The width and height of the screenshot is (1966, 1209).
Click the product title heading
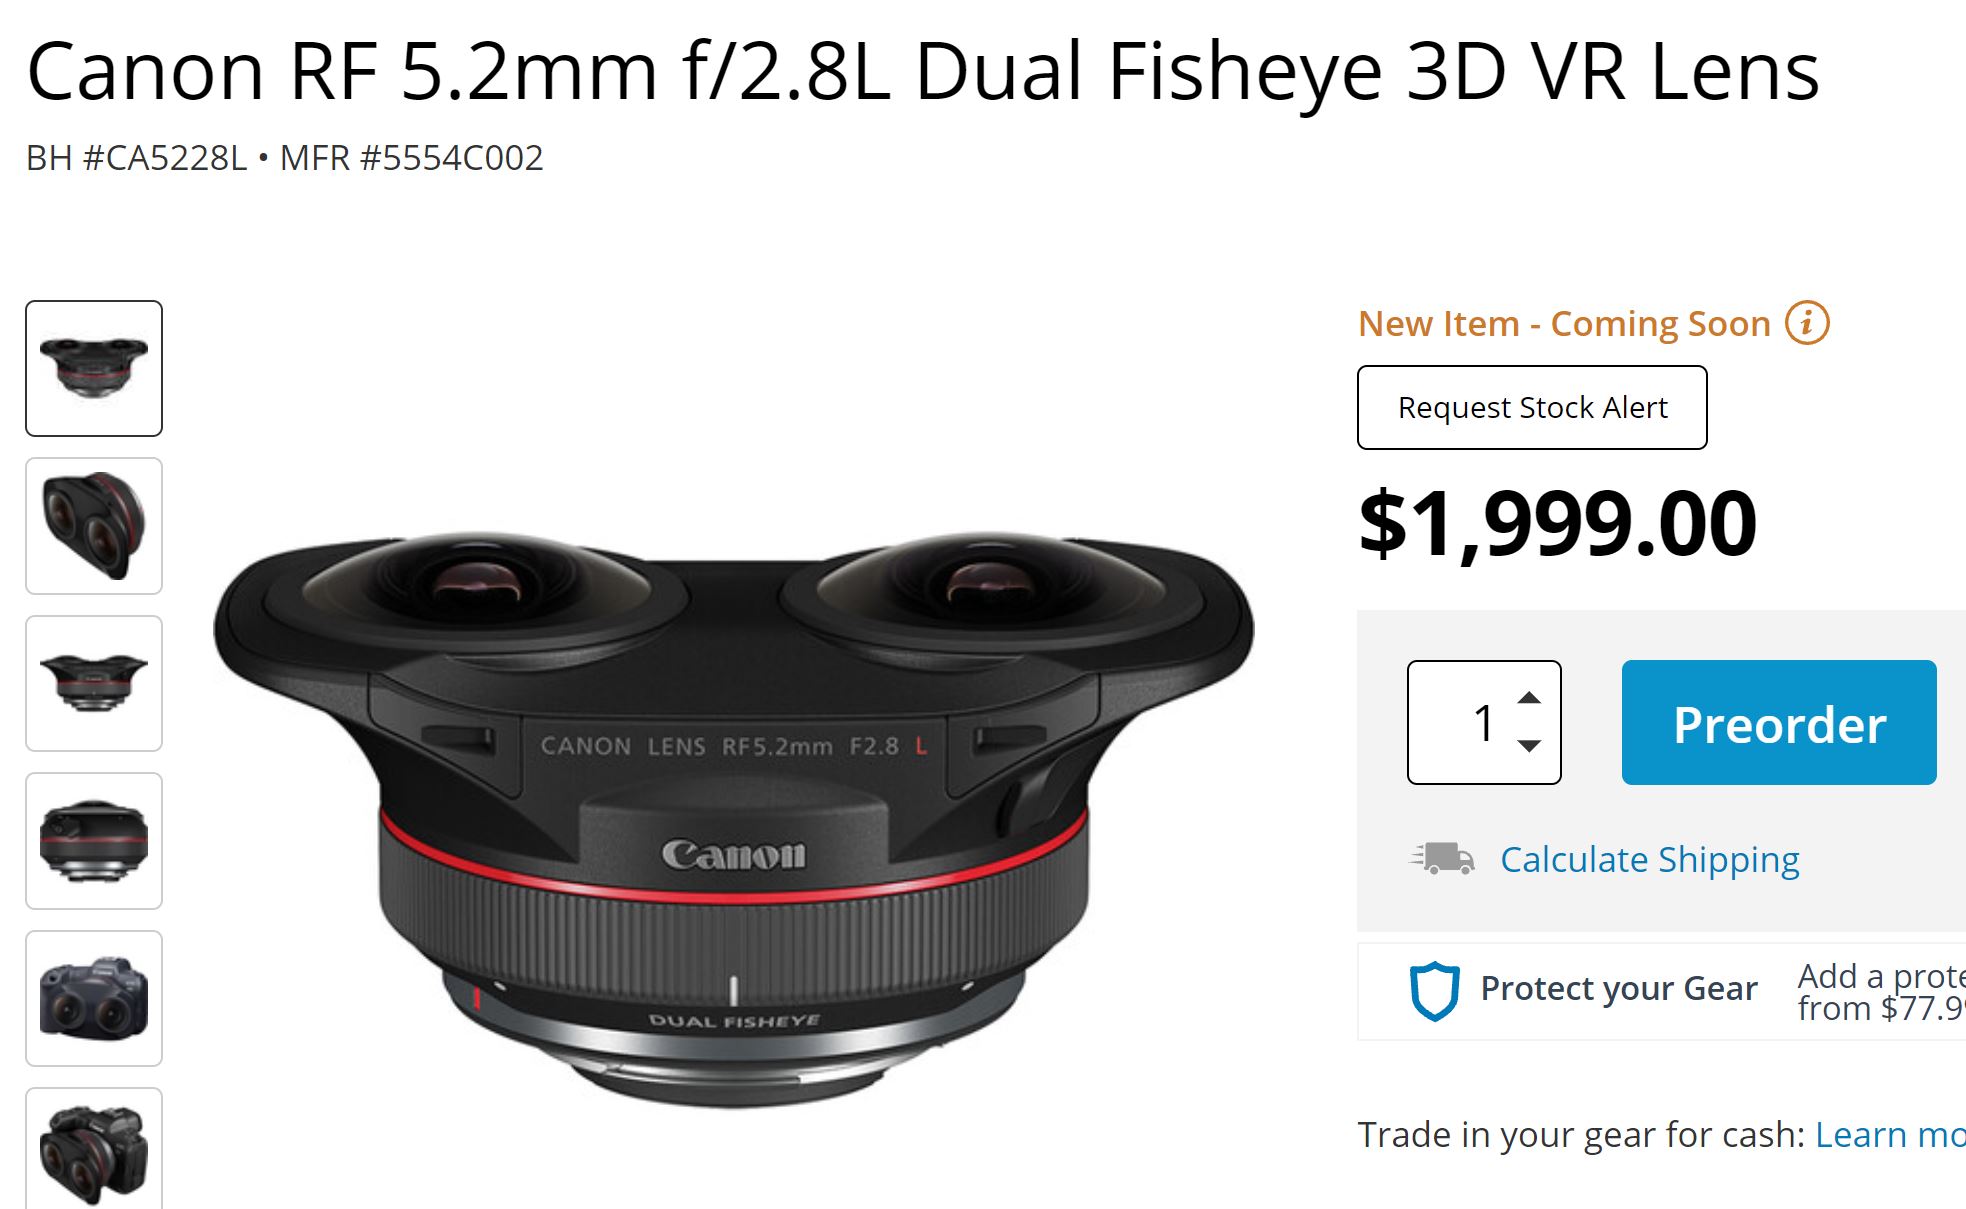click(x=922, y=72)
